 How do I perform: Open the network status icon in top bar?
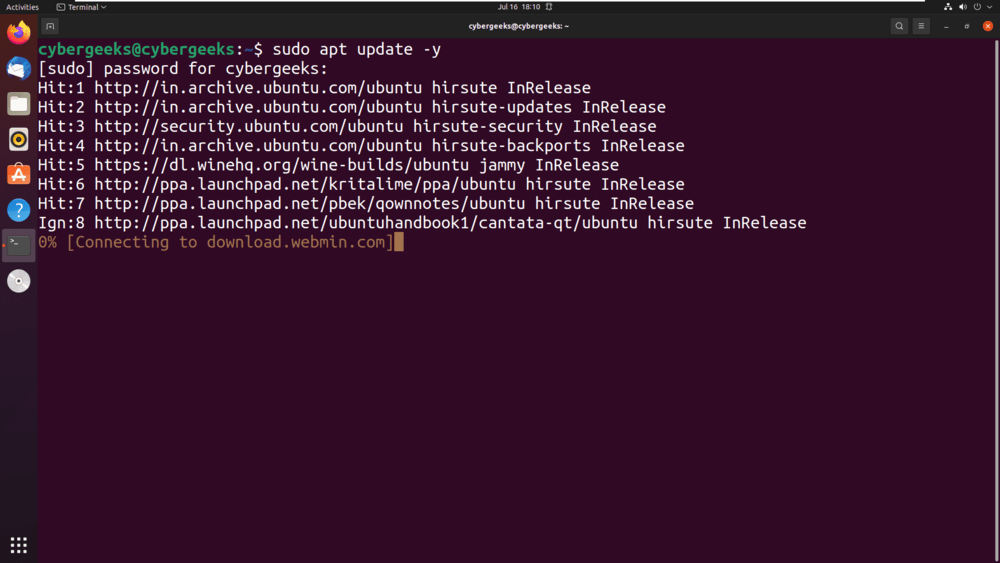[948, 7]
